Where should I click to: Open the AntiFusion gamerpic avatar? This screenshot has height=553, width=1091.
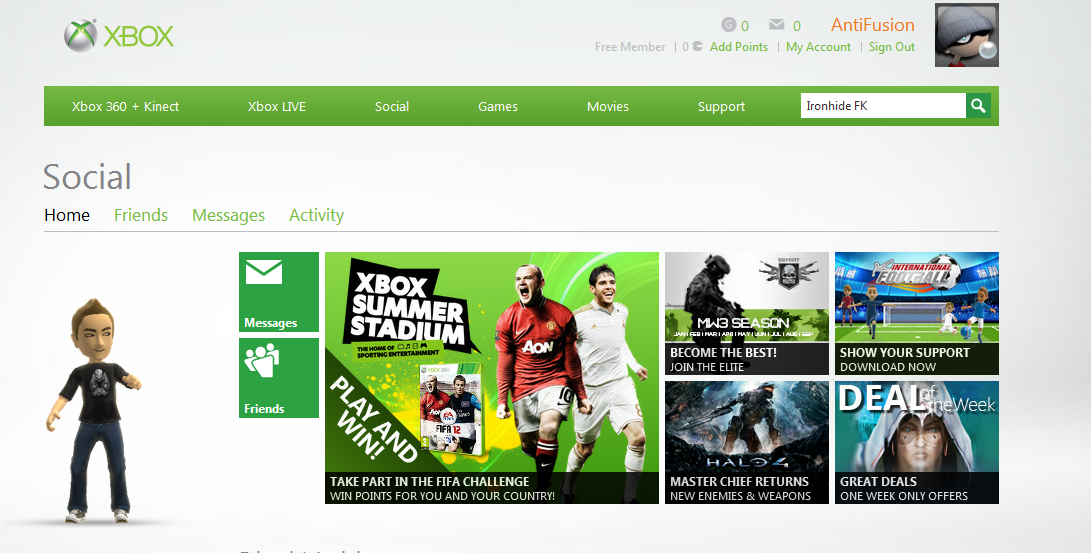[x=966, y=35]
